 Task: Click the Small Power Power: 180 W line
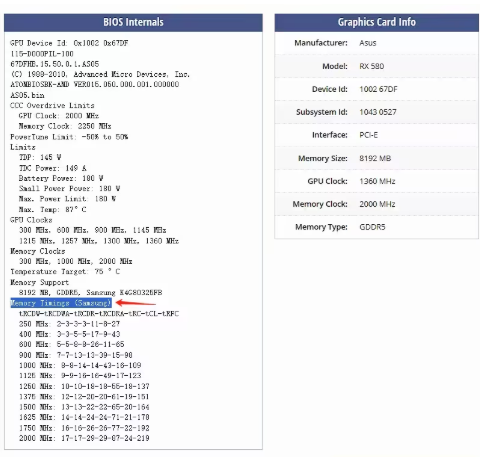click(69, 188)
